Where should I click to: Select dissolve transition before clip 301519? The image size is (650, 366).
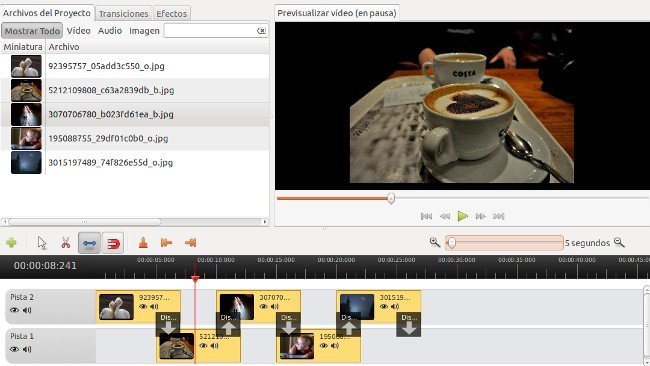tap(349, 324)
